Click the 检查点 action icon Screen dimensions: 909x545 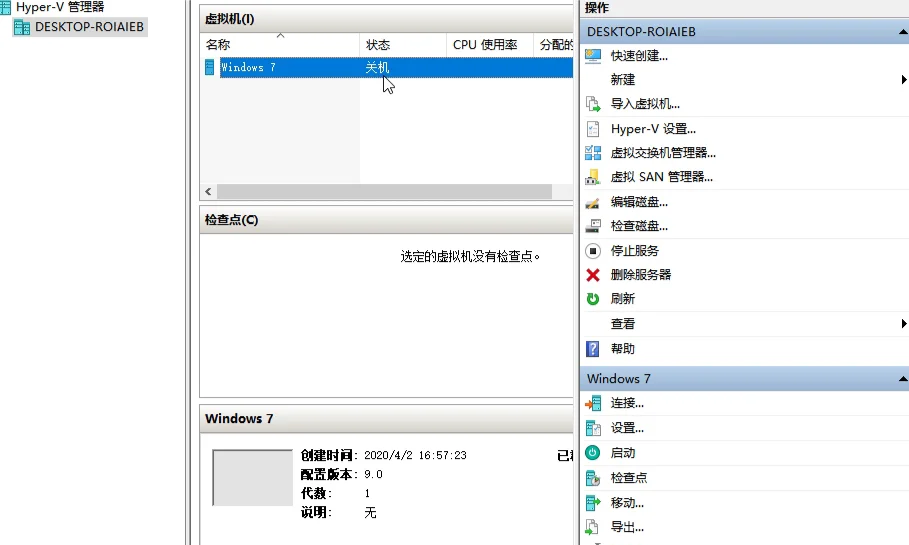592,478
